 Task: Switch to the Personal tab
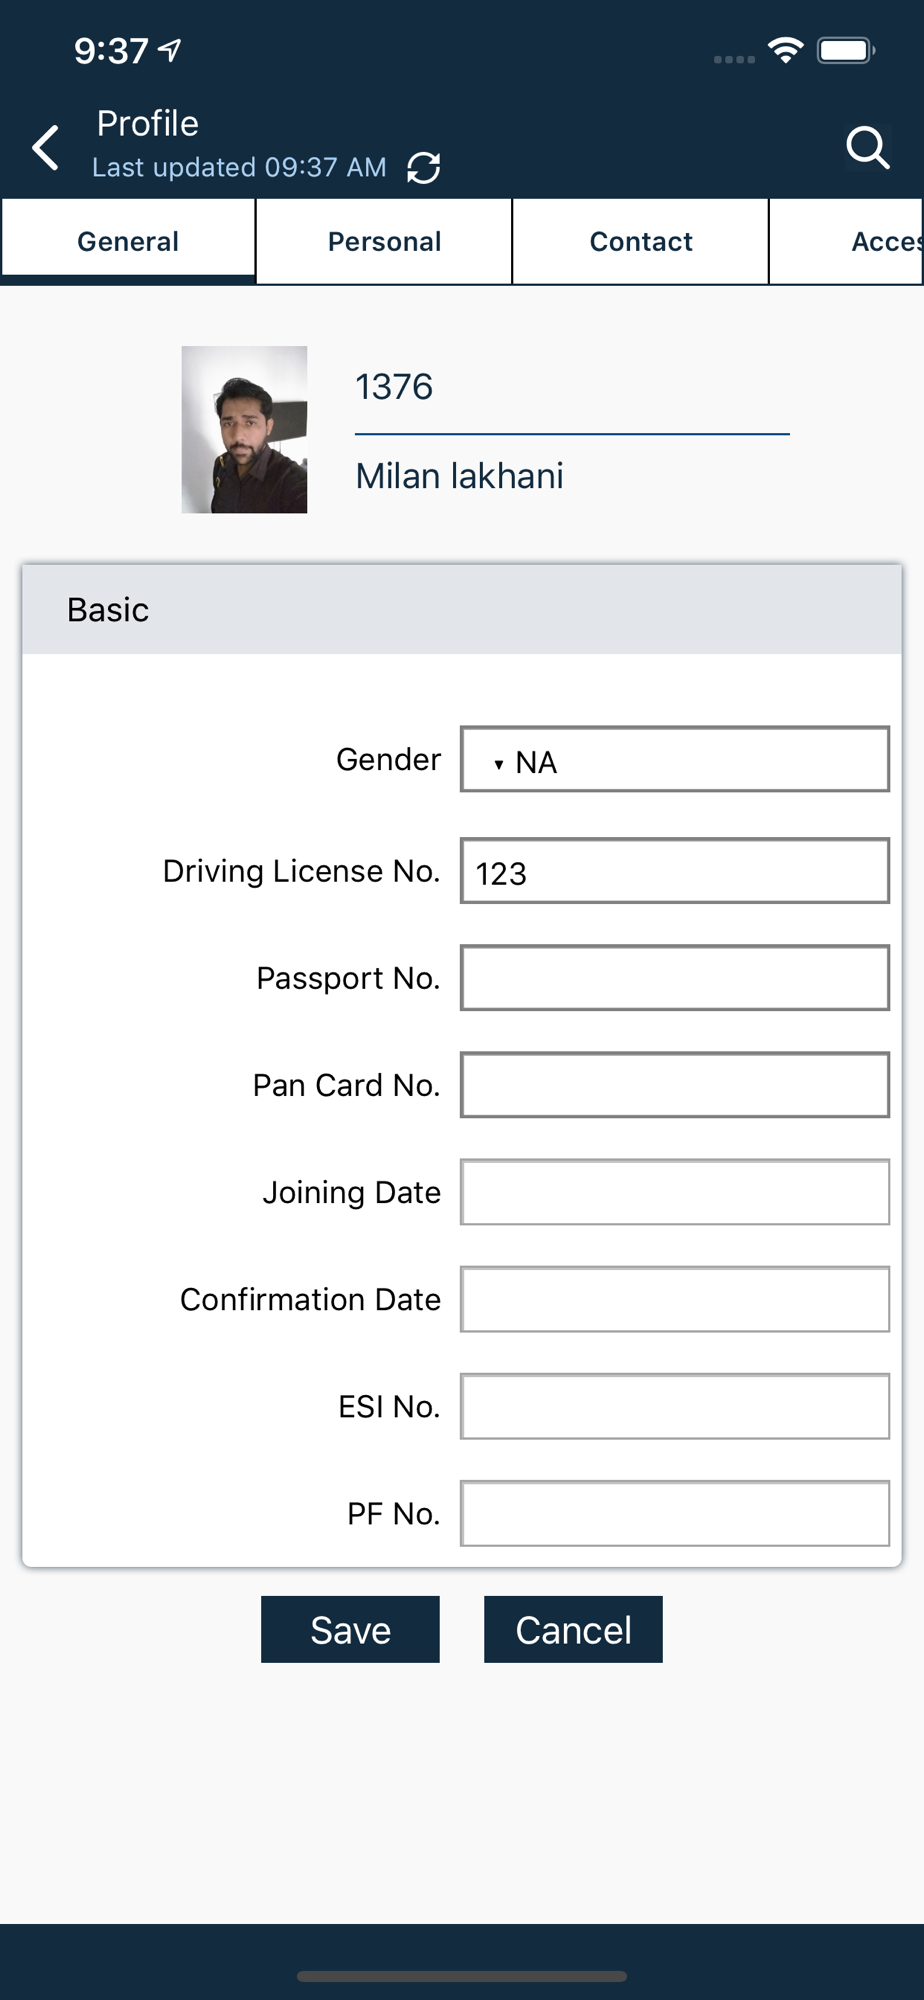coord(384,241)
